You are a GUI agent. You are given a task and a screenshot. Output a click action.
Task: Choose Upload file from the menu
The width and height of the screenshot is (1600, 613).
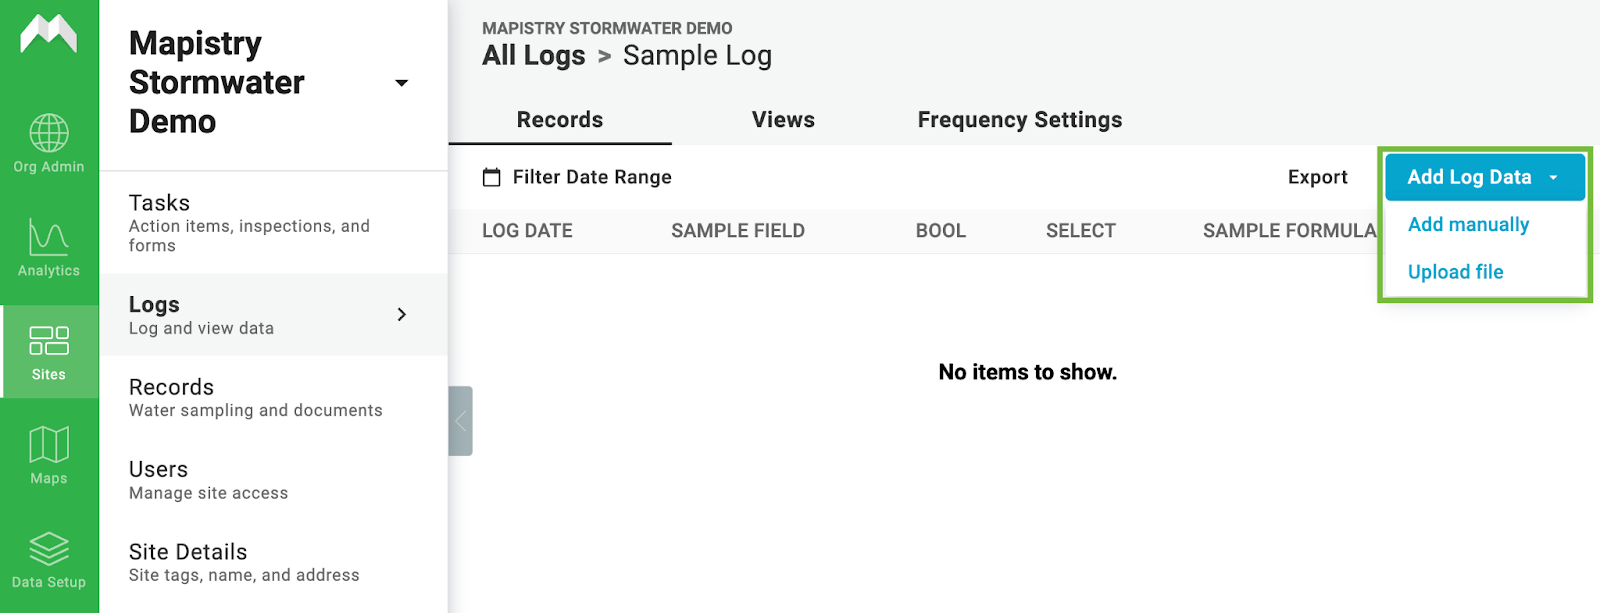[x=1455, y=271]
